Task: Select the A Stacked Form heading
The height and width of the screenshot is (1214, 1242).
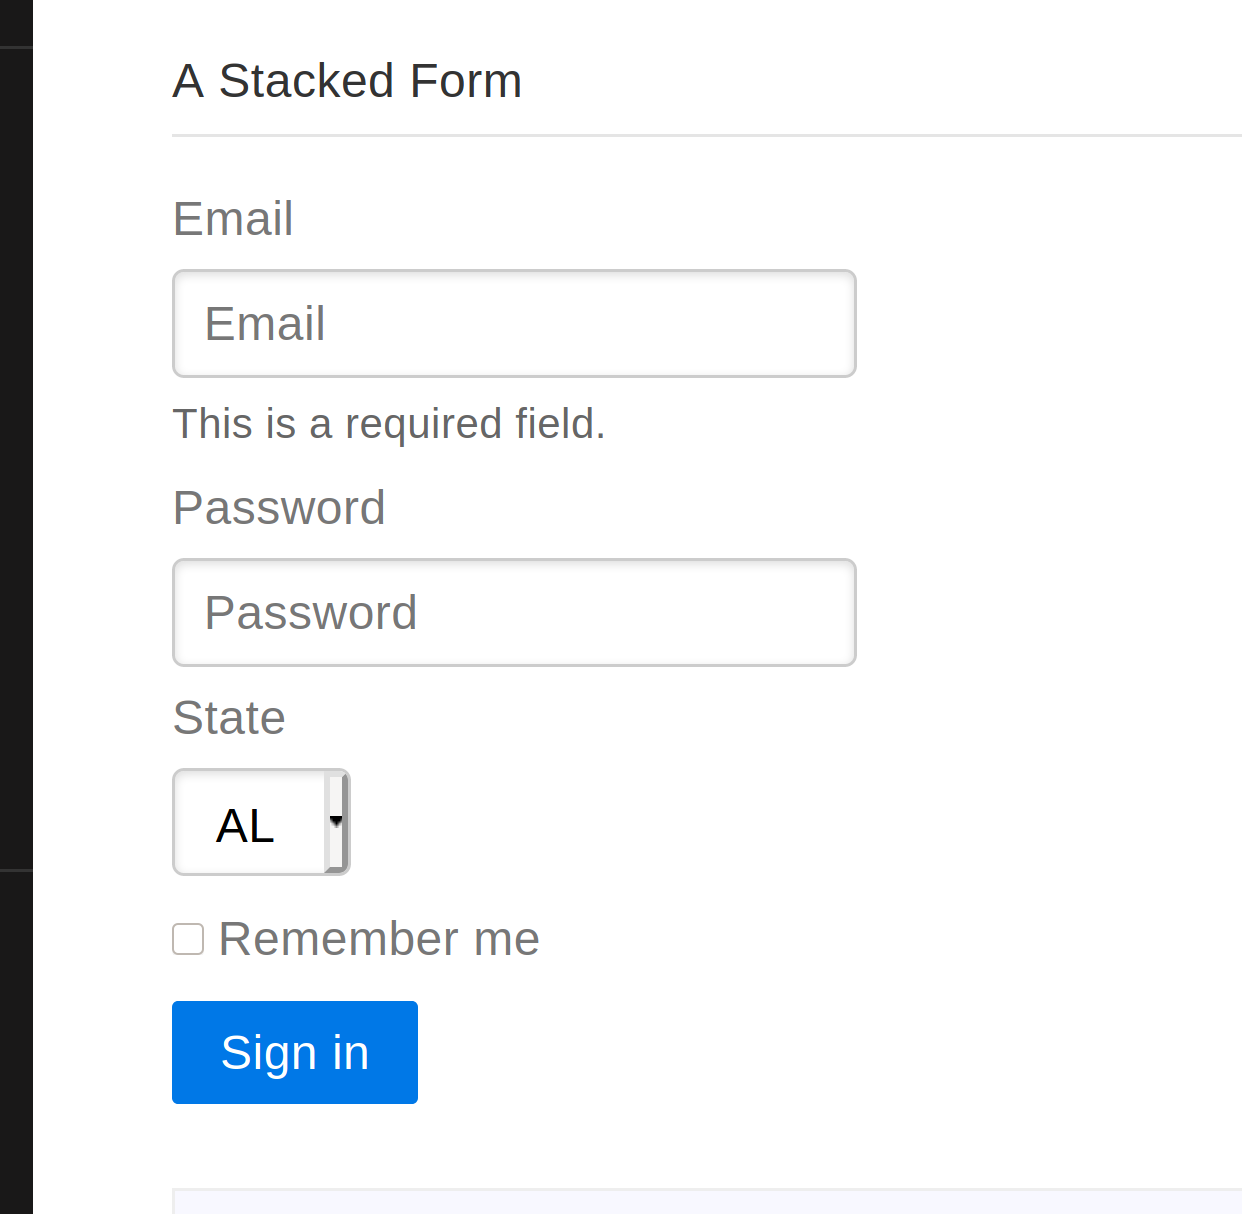Action: coord(347,81)
